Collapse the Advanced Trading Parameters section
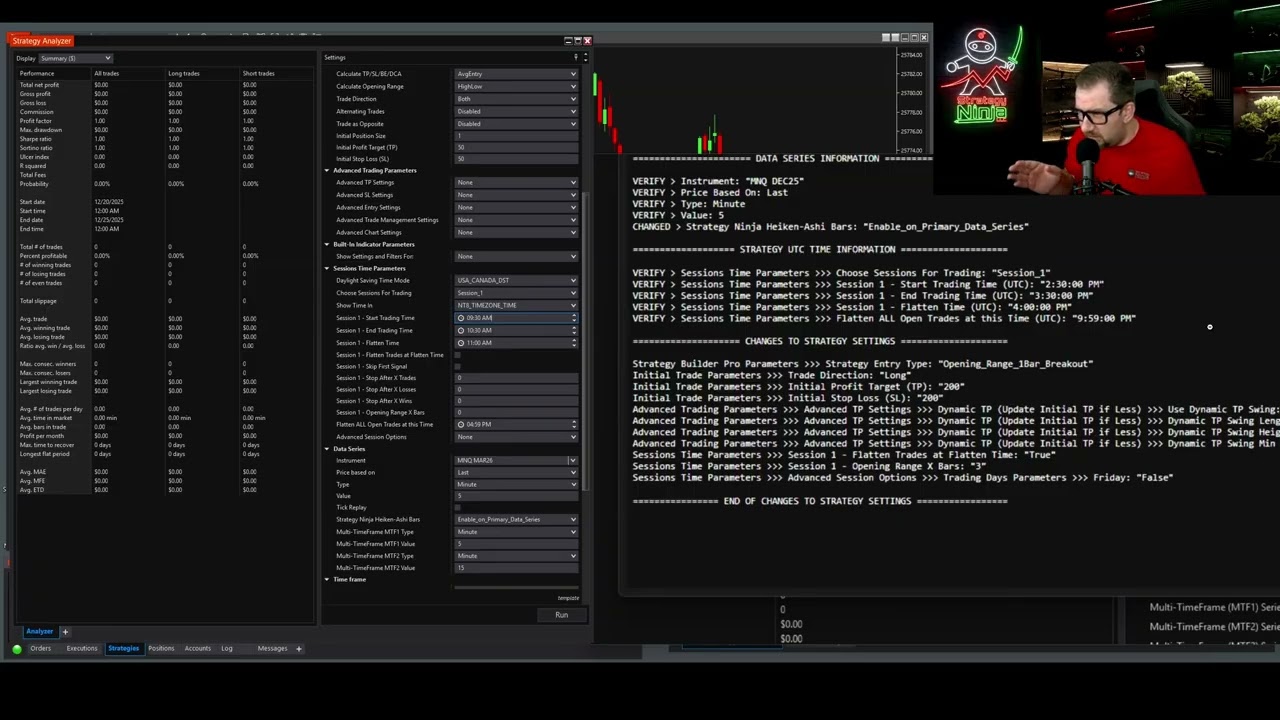 tap(326, 170)
